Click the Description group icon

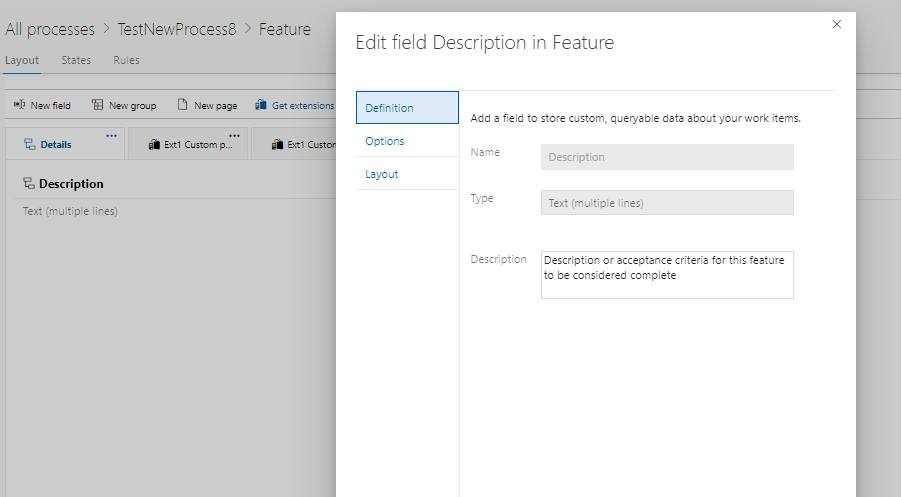pos(29,183)
